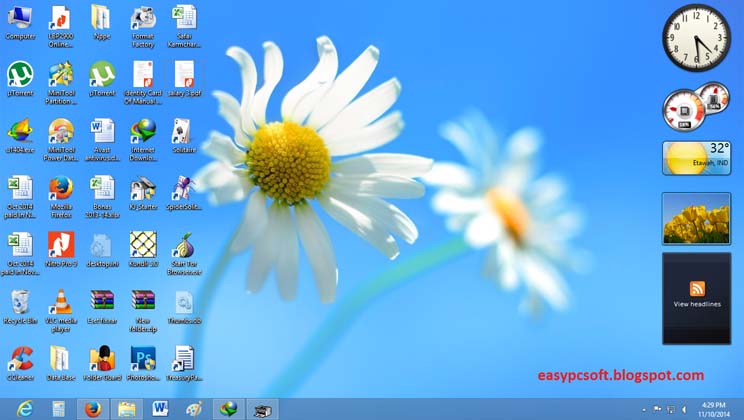Select the Start Tor Browser shortcut
The height and width of the screenshot is (420, 744).
click(184, 253)
